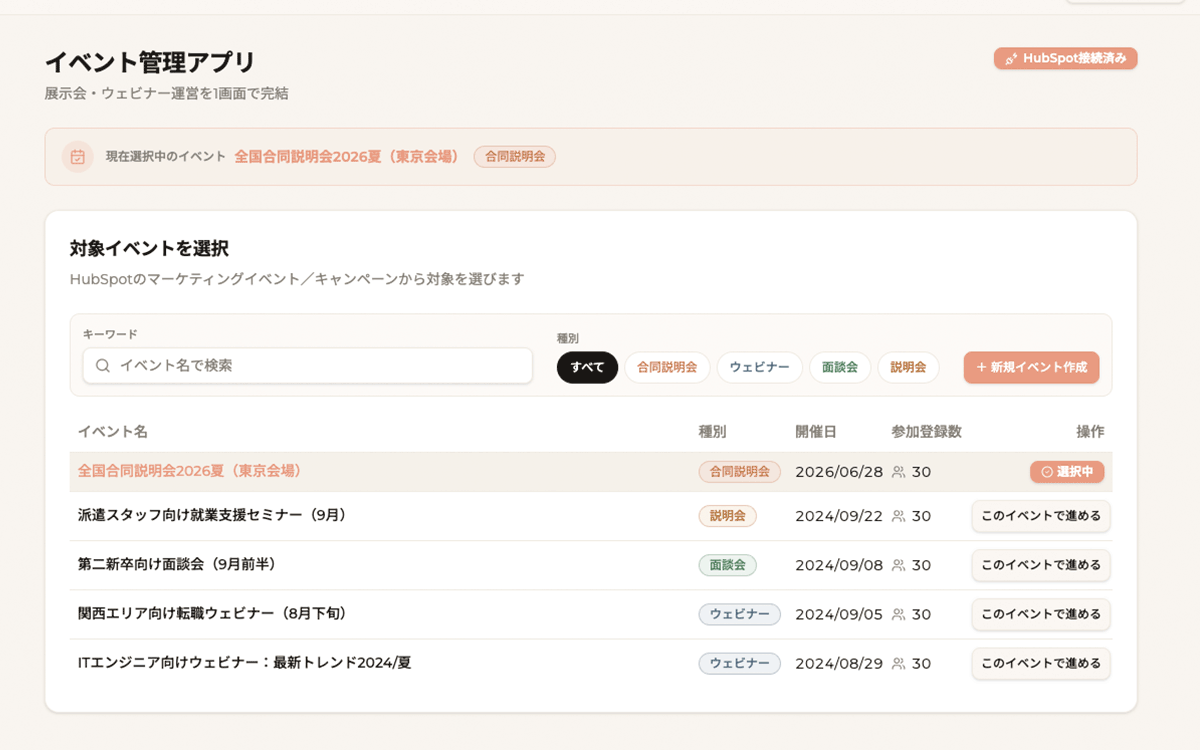Screen dimensions: 1200x750
Task: Click the ウェビナー tag in the 関西エリア row
Action: (x=739, y=614)
